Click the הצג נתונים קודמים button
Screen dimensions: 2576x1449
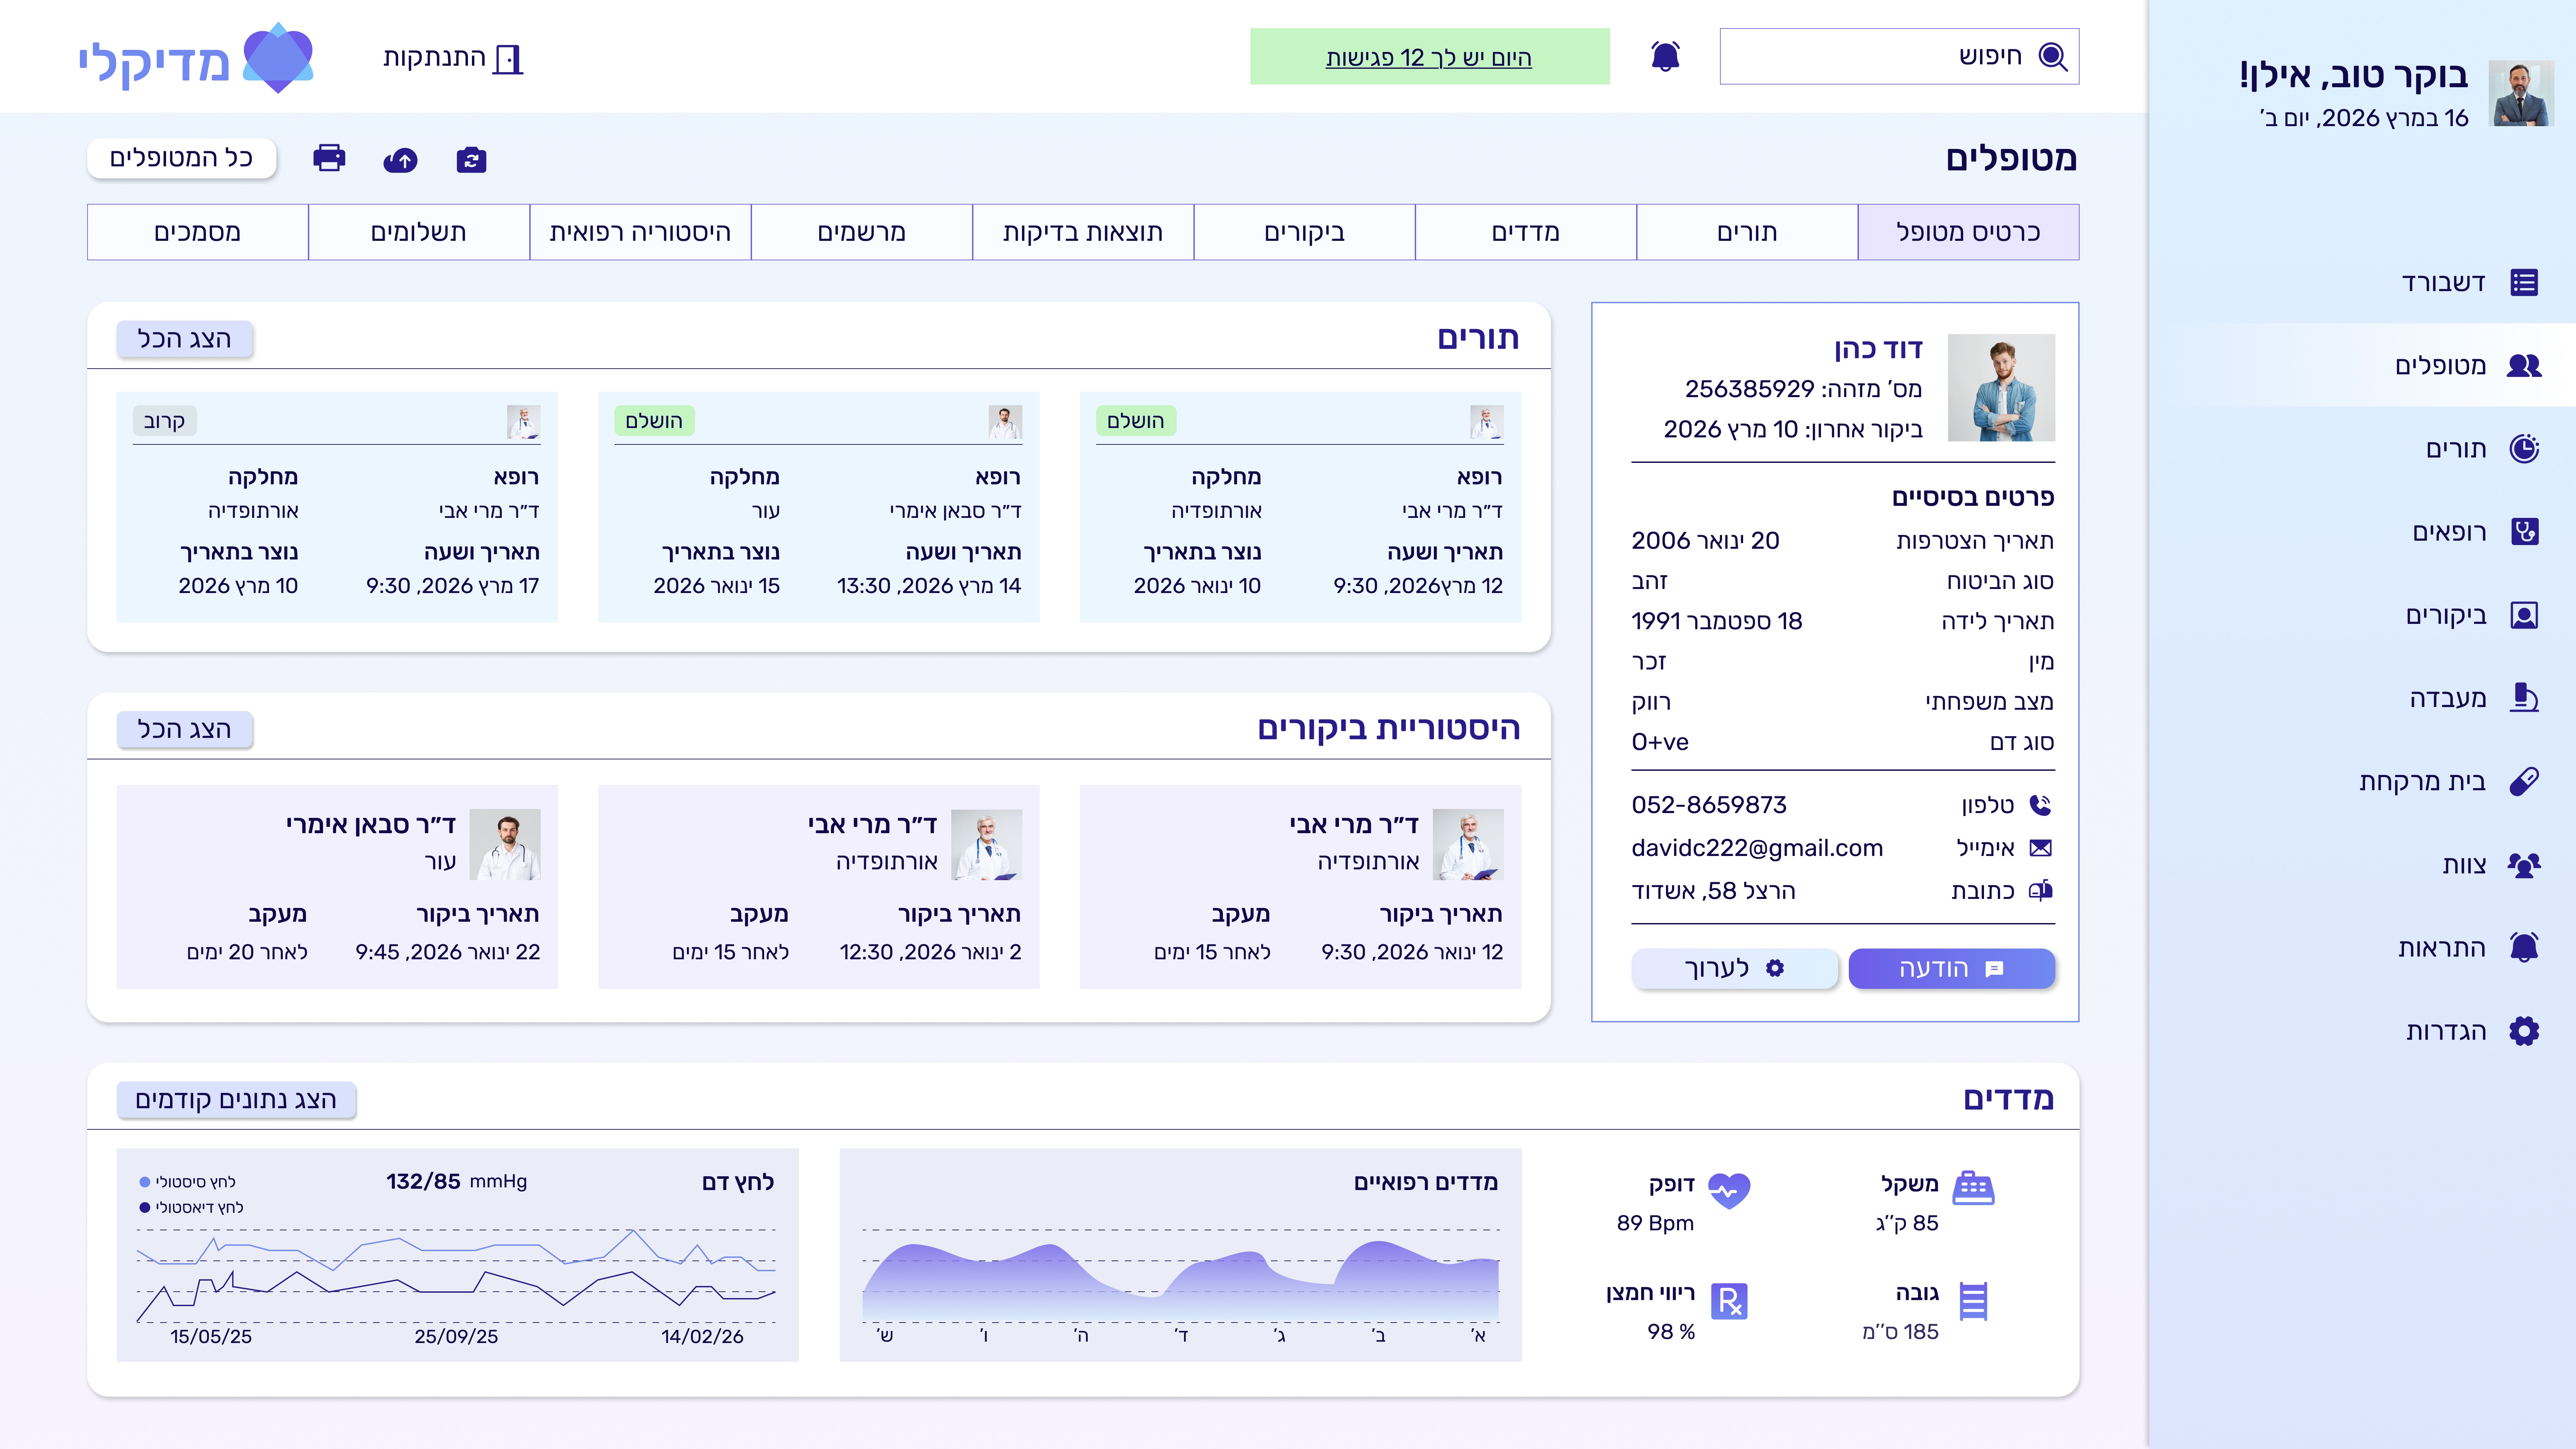pos(236,1099)
